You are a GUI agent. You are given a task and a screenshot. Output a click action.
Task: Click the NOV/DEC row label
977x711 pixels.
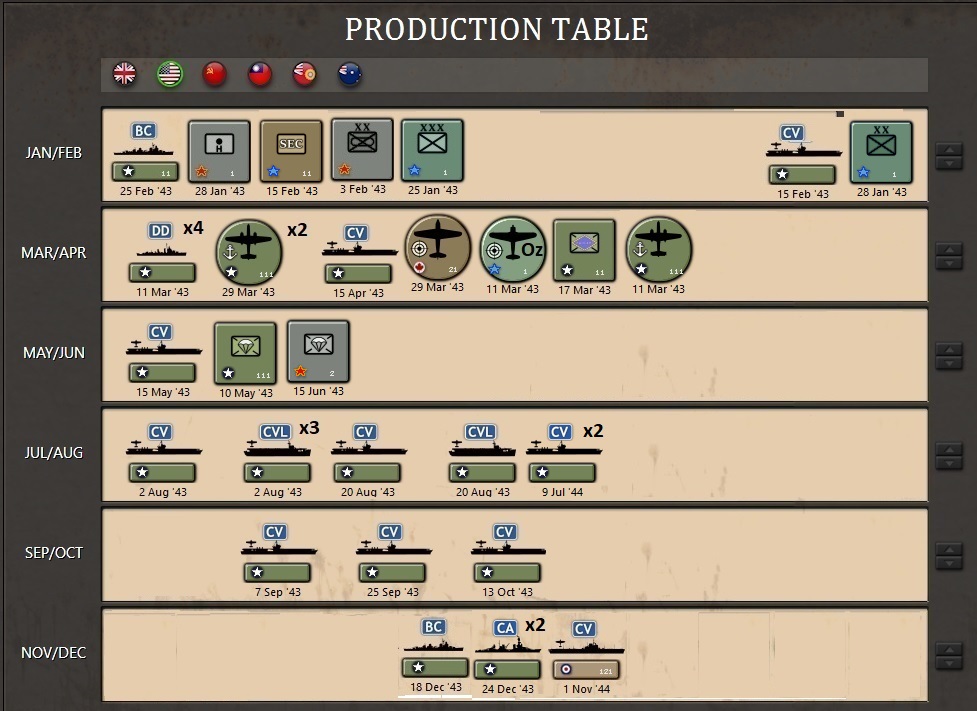pyautogui.click(x=54, y=652)
